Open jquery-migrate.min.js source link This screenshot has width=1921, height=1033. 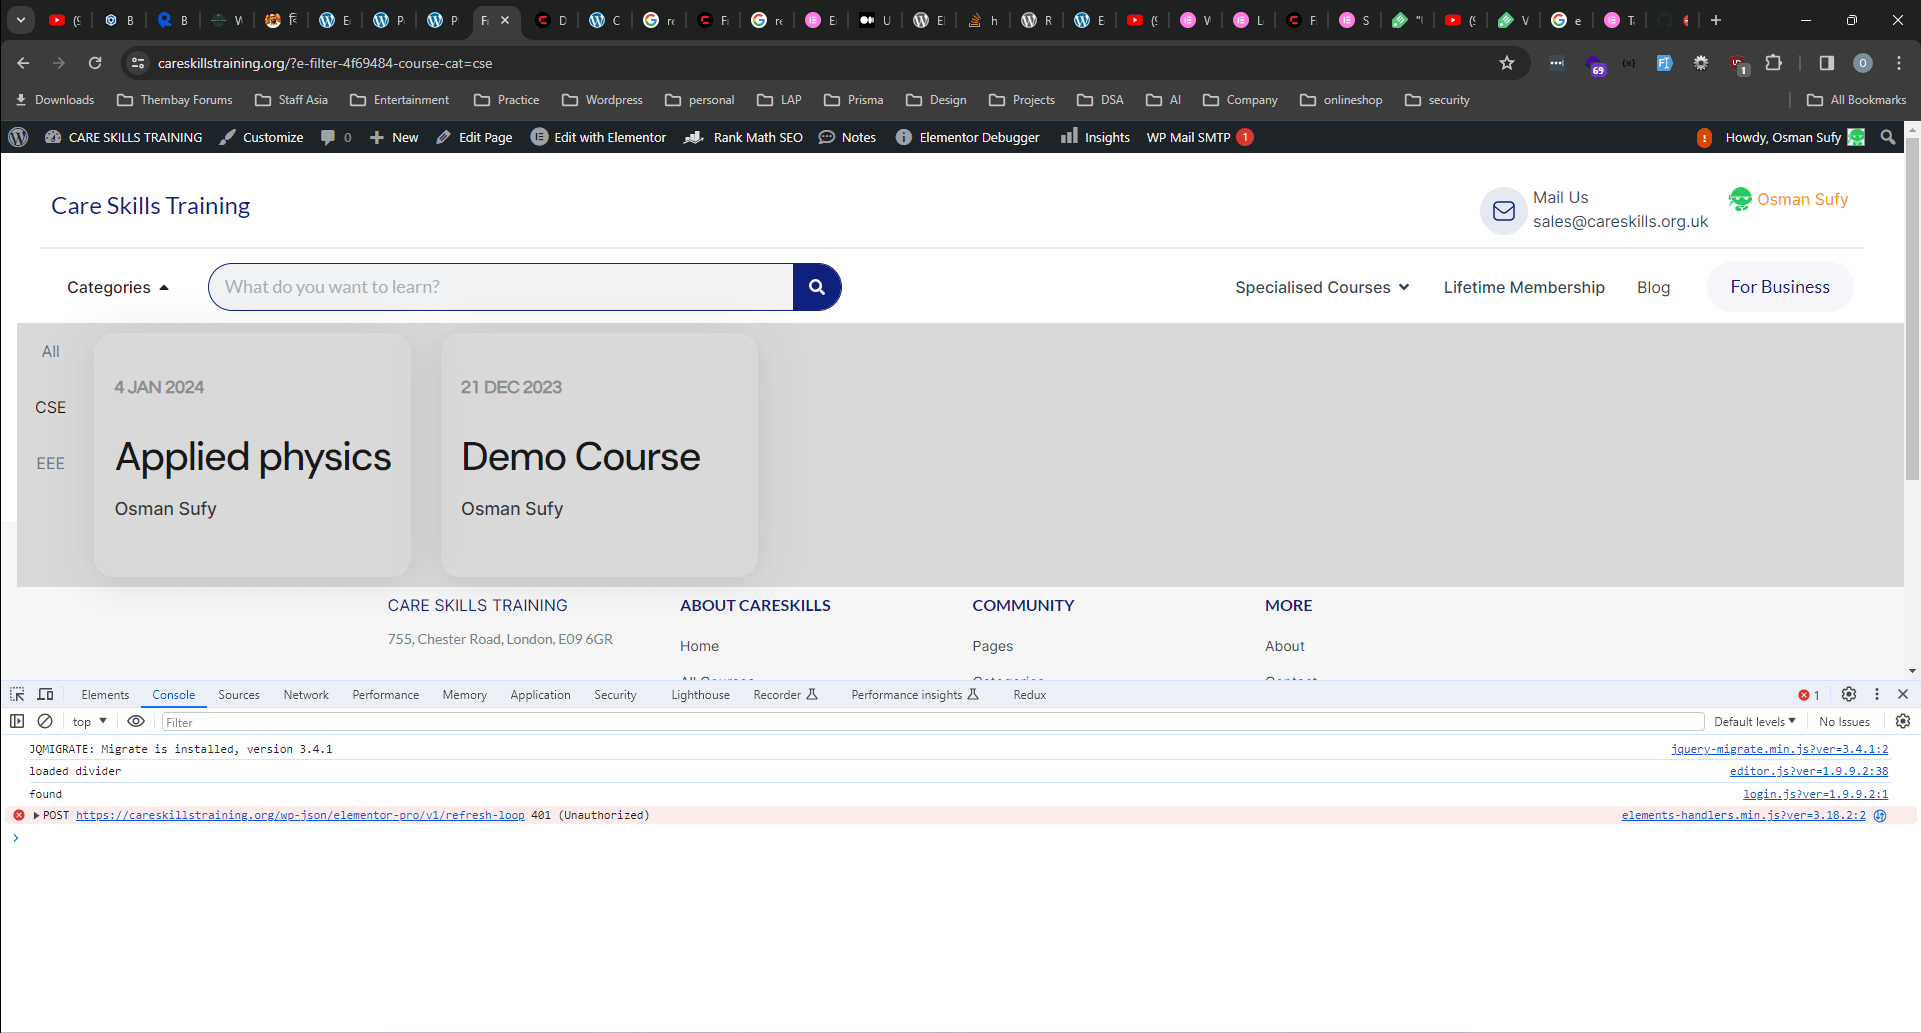click(x=1779, y=749)
